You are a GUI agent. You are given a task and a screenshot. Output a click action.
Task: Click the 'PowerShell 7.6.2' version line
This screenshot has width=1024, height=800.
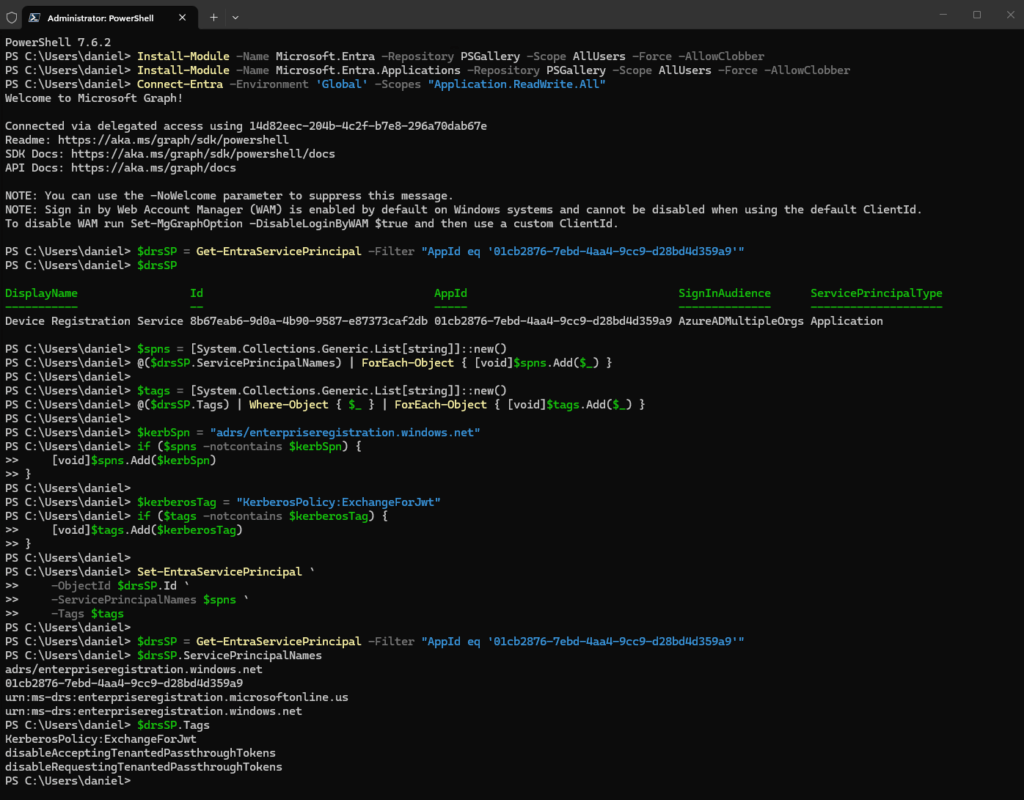(x=58, y=42)
